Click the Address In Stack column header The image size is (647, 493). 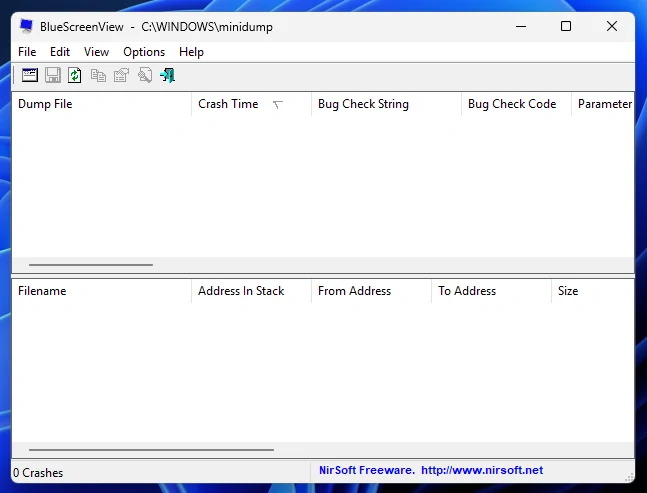pos(251,291)
